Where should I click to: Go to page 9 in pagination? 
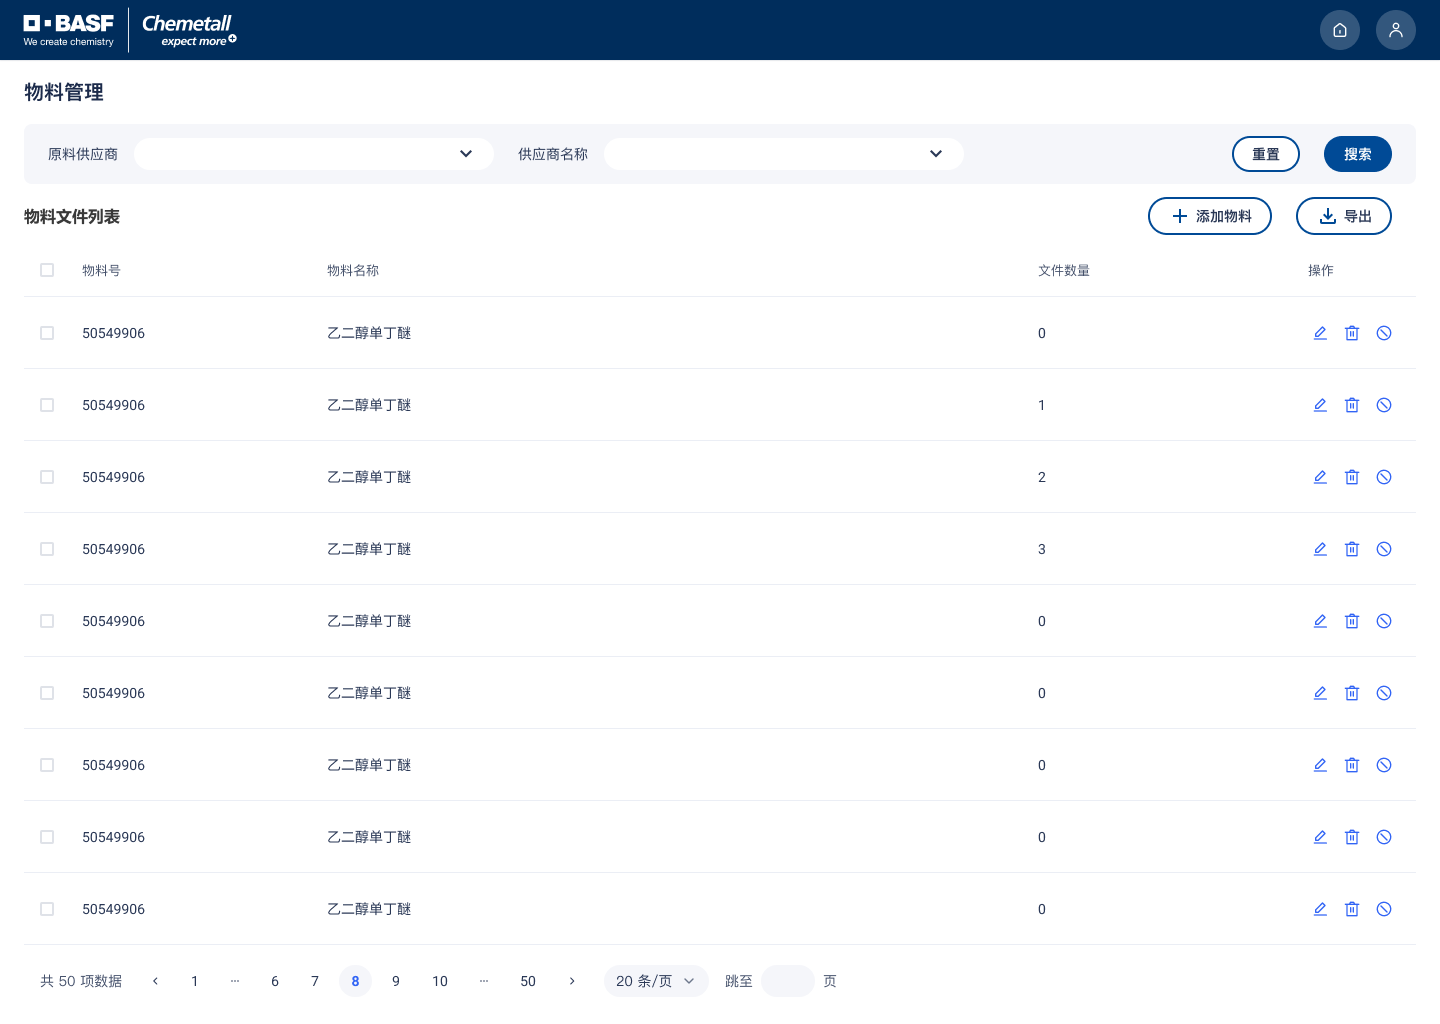[396, 981]
